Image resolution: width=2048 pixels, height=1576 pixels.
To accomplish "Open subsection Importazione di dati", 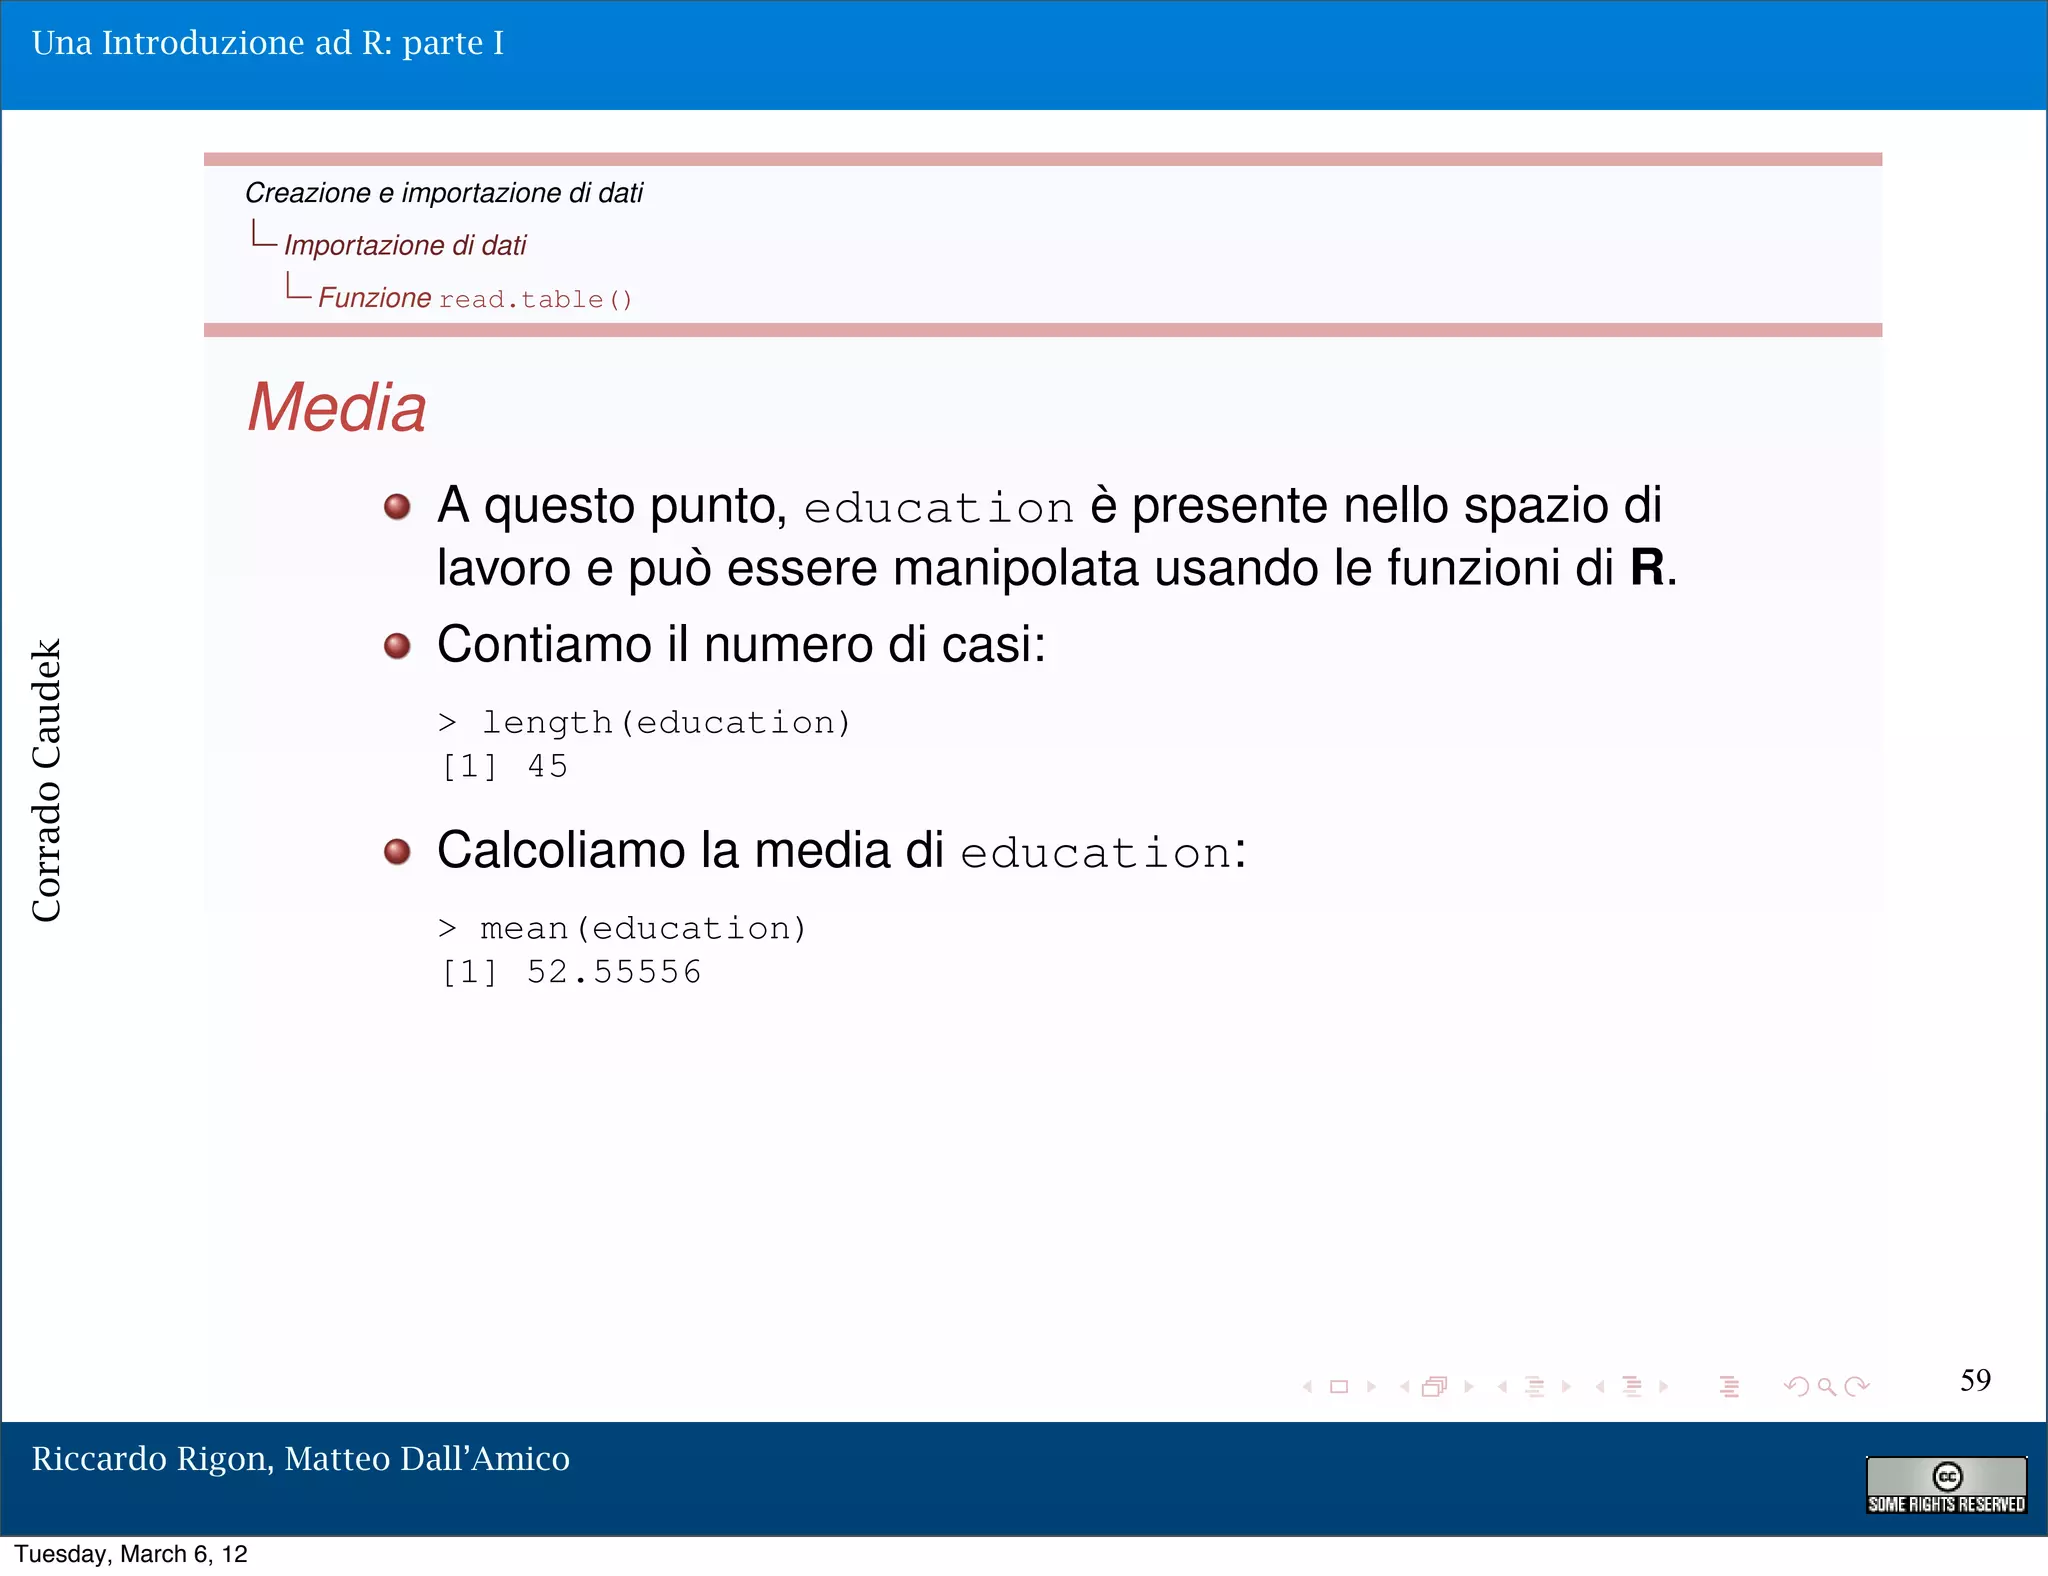I will tap(405, 245).
